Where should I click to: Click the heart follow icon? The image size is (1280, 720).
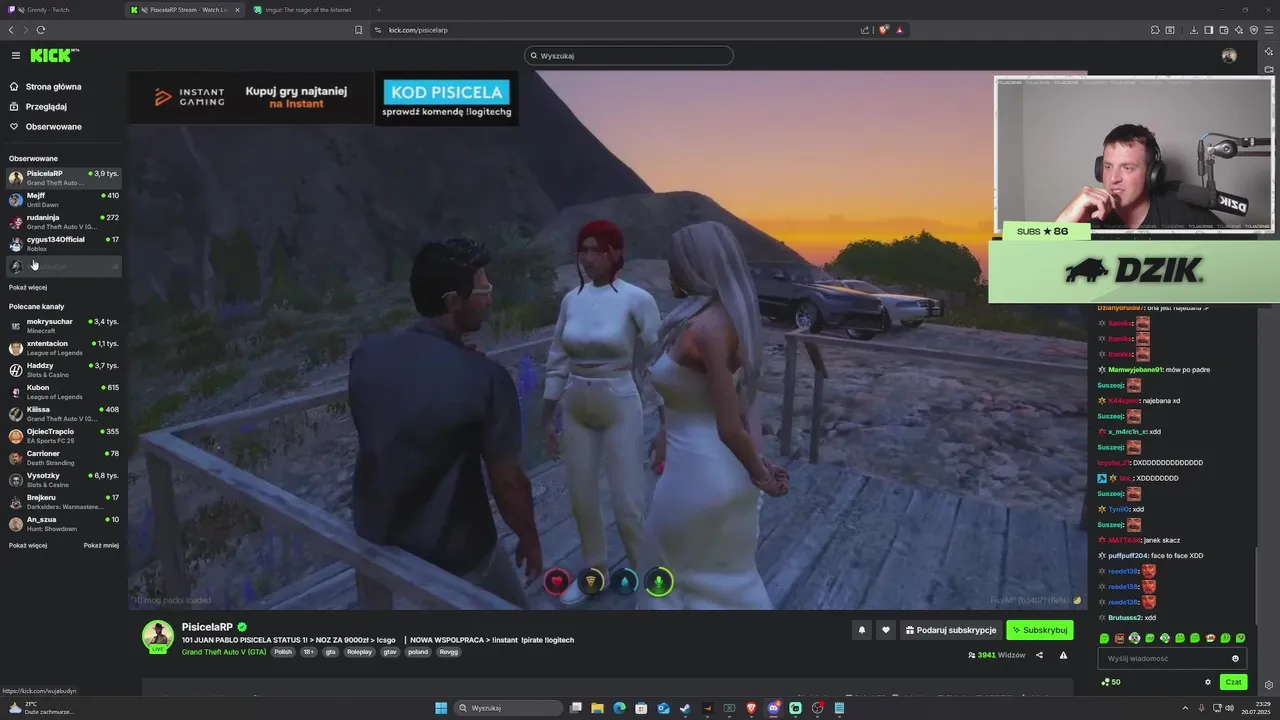(x=885, y=630)
